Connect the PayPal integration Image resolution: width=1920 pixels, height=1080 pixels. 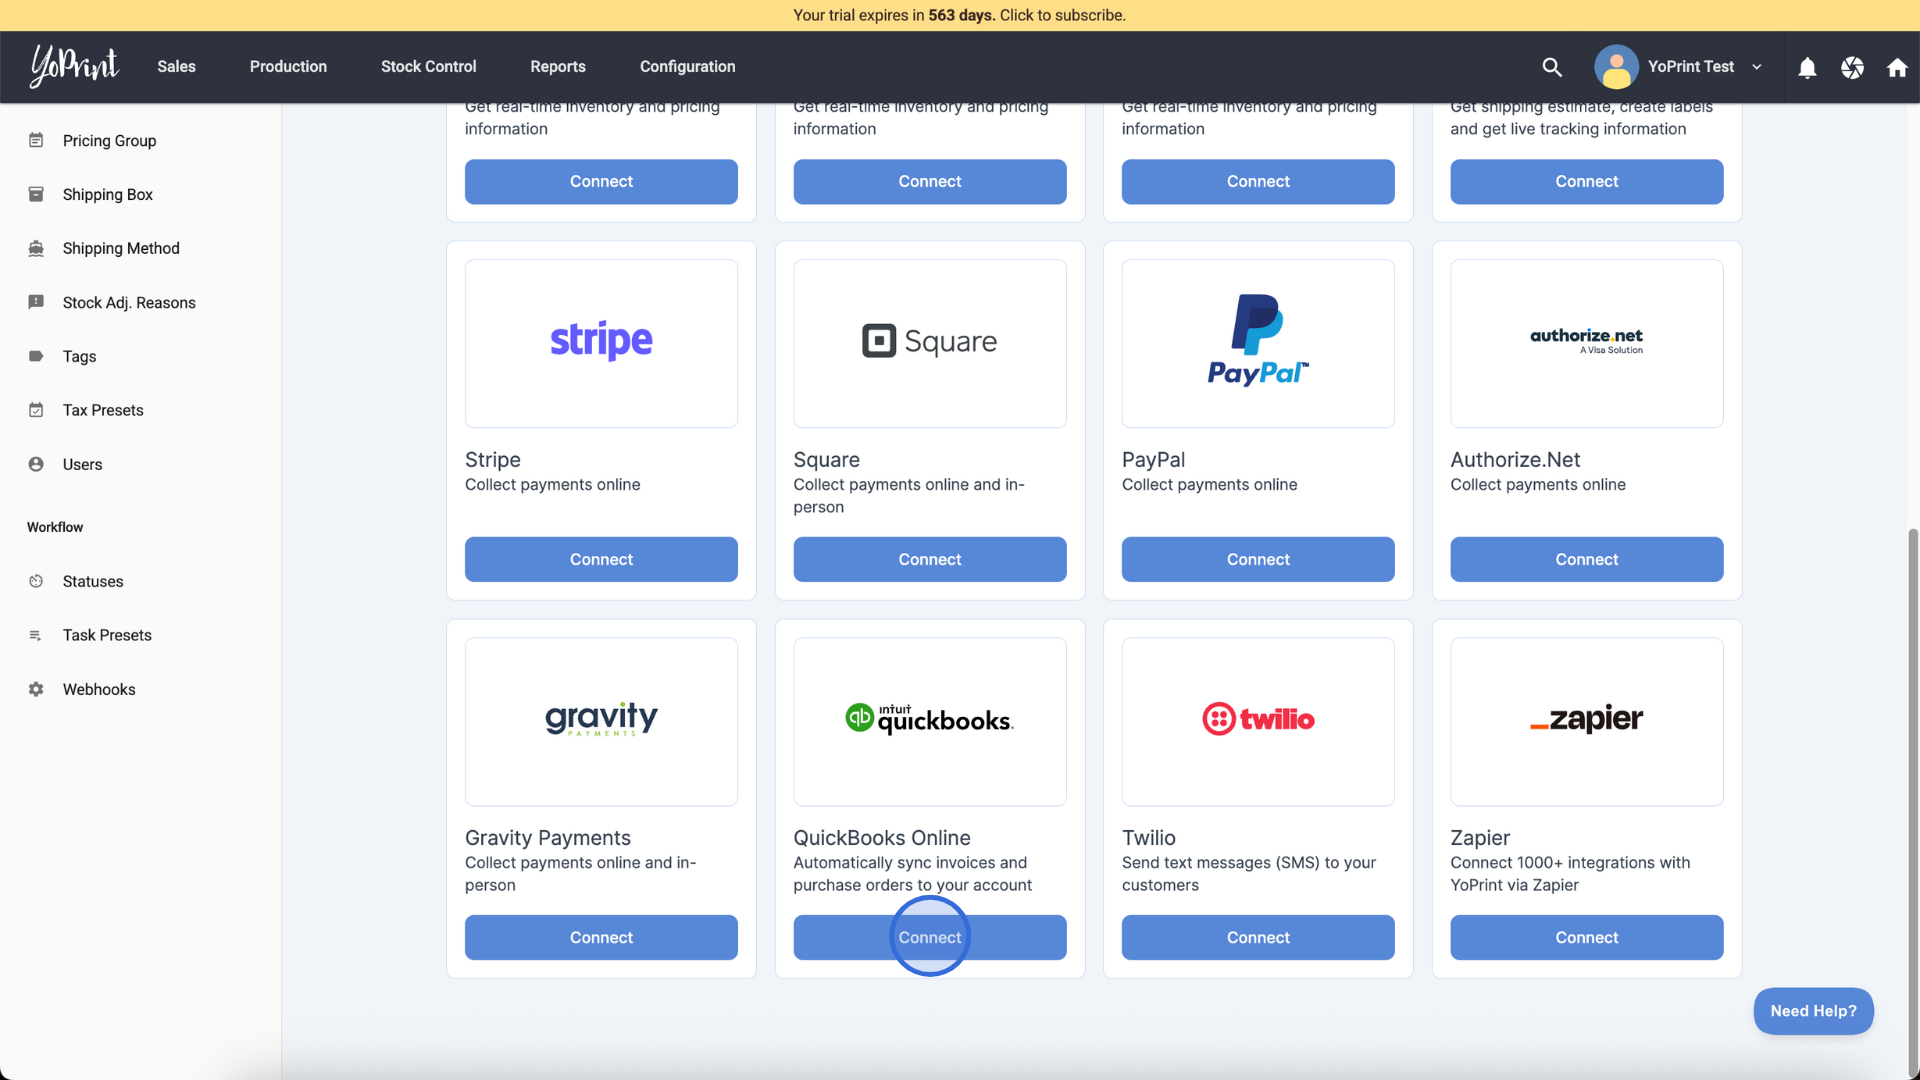(x=1258, y=559)
